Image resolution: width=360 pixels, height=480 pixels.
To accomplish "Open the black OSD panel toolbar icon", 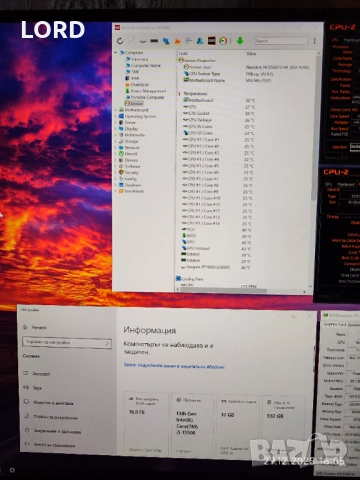I will coord(212,41).
